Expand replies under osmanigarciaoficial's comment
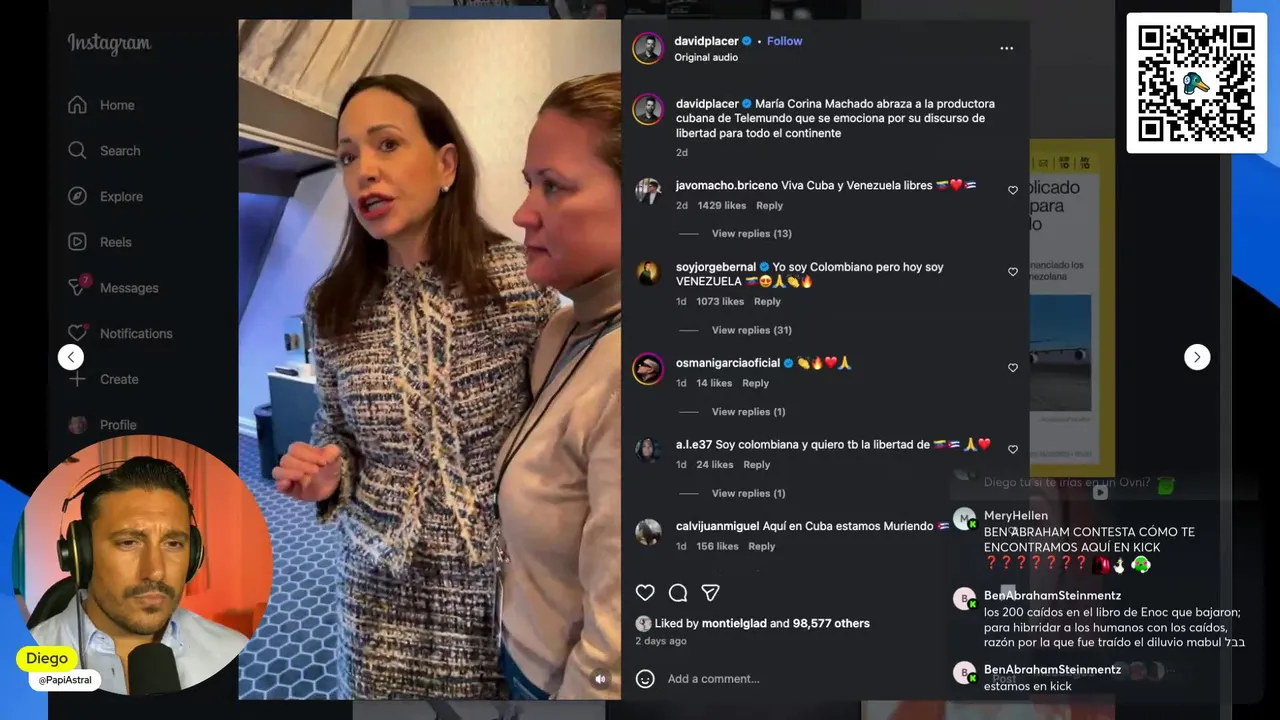Viewport: 1280px width, 720px height. coord(748,412)
